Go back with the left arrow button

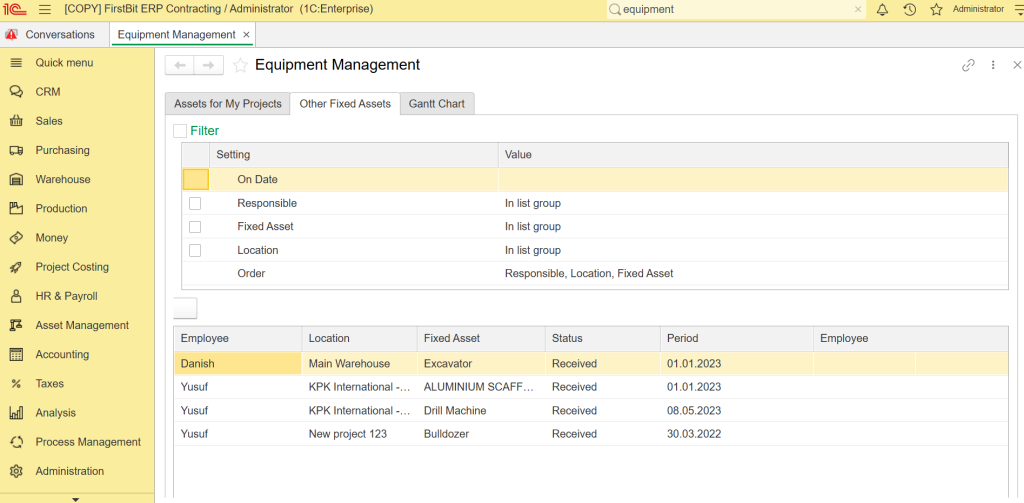pyautogui.click(x=180, y=65)
